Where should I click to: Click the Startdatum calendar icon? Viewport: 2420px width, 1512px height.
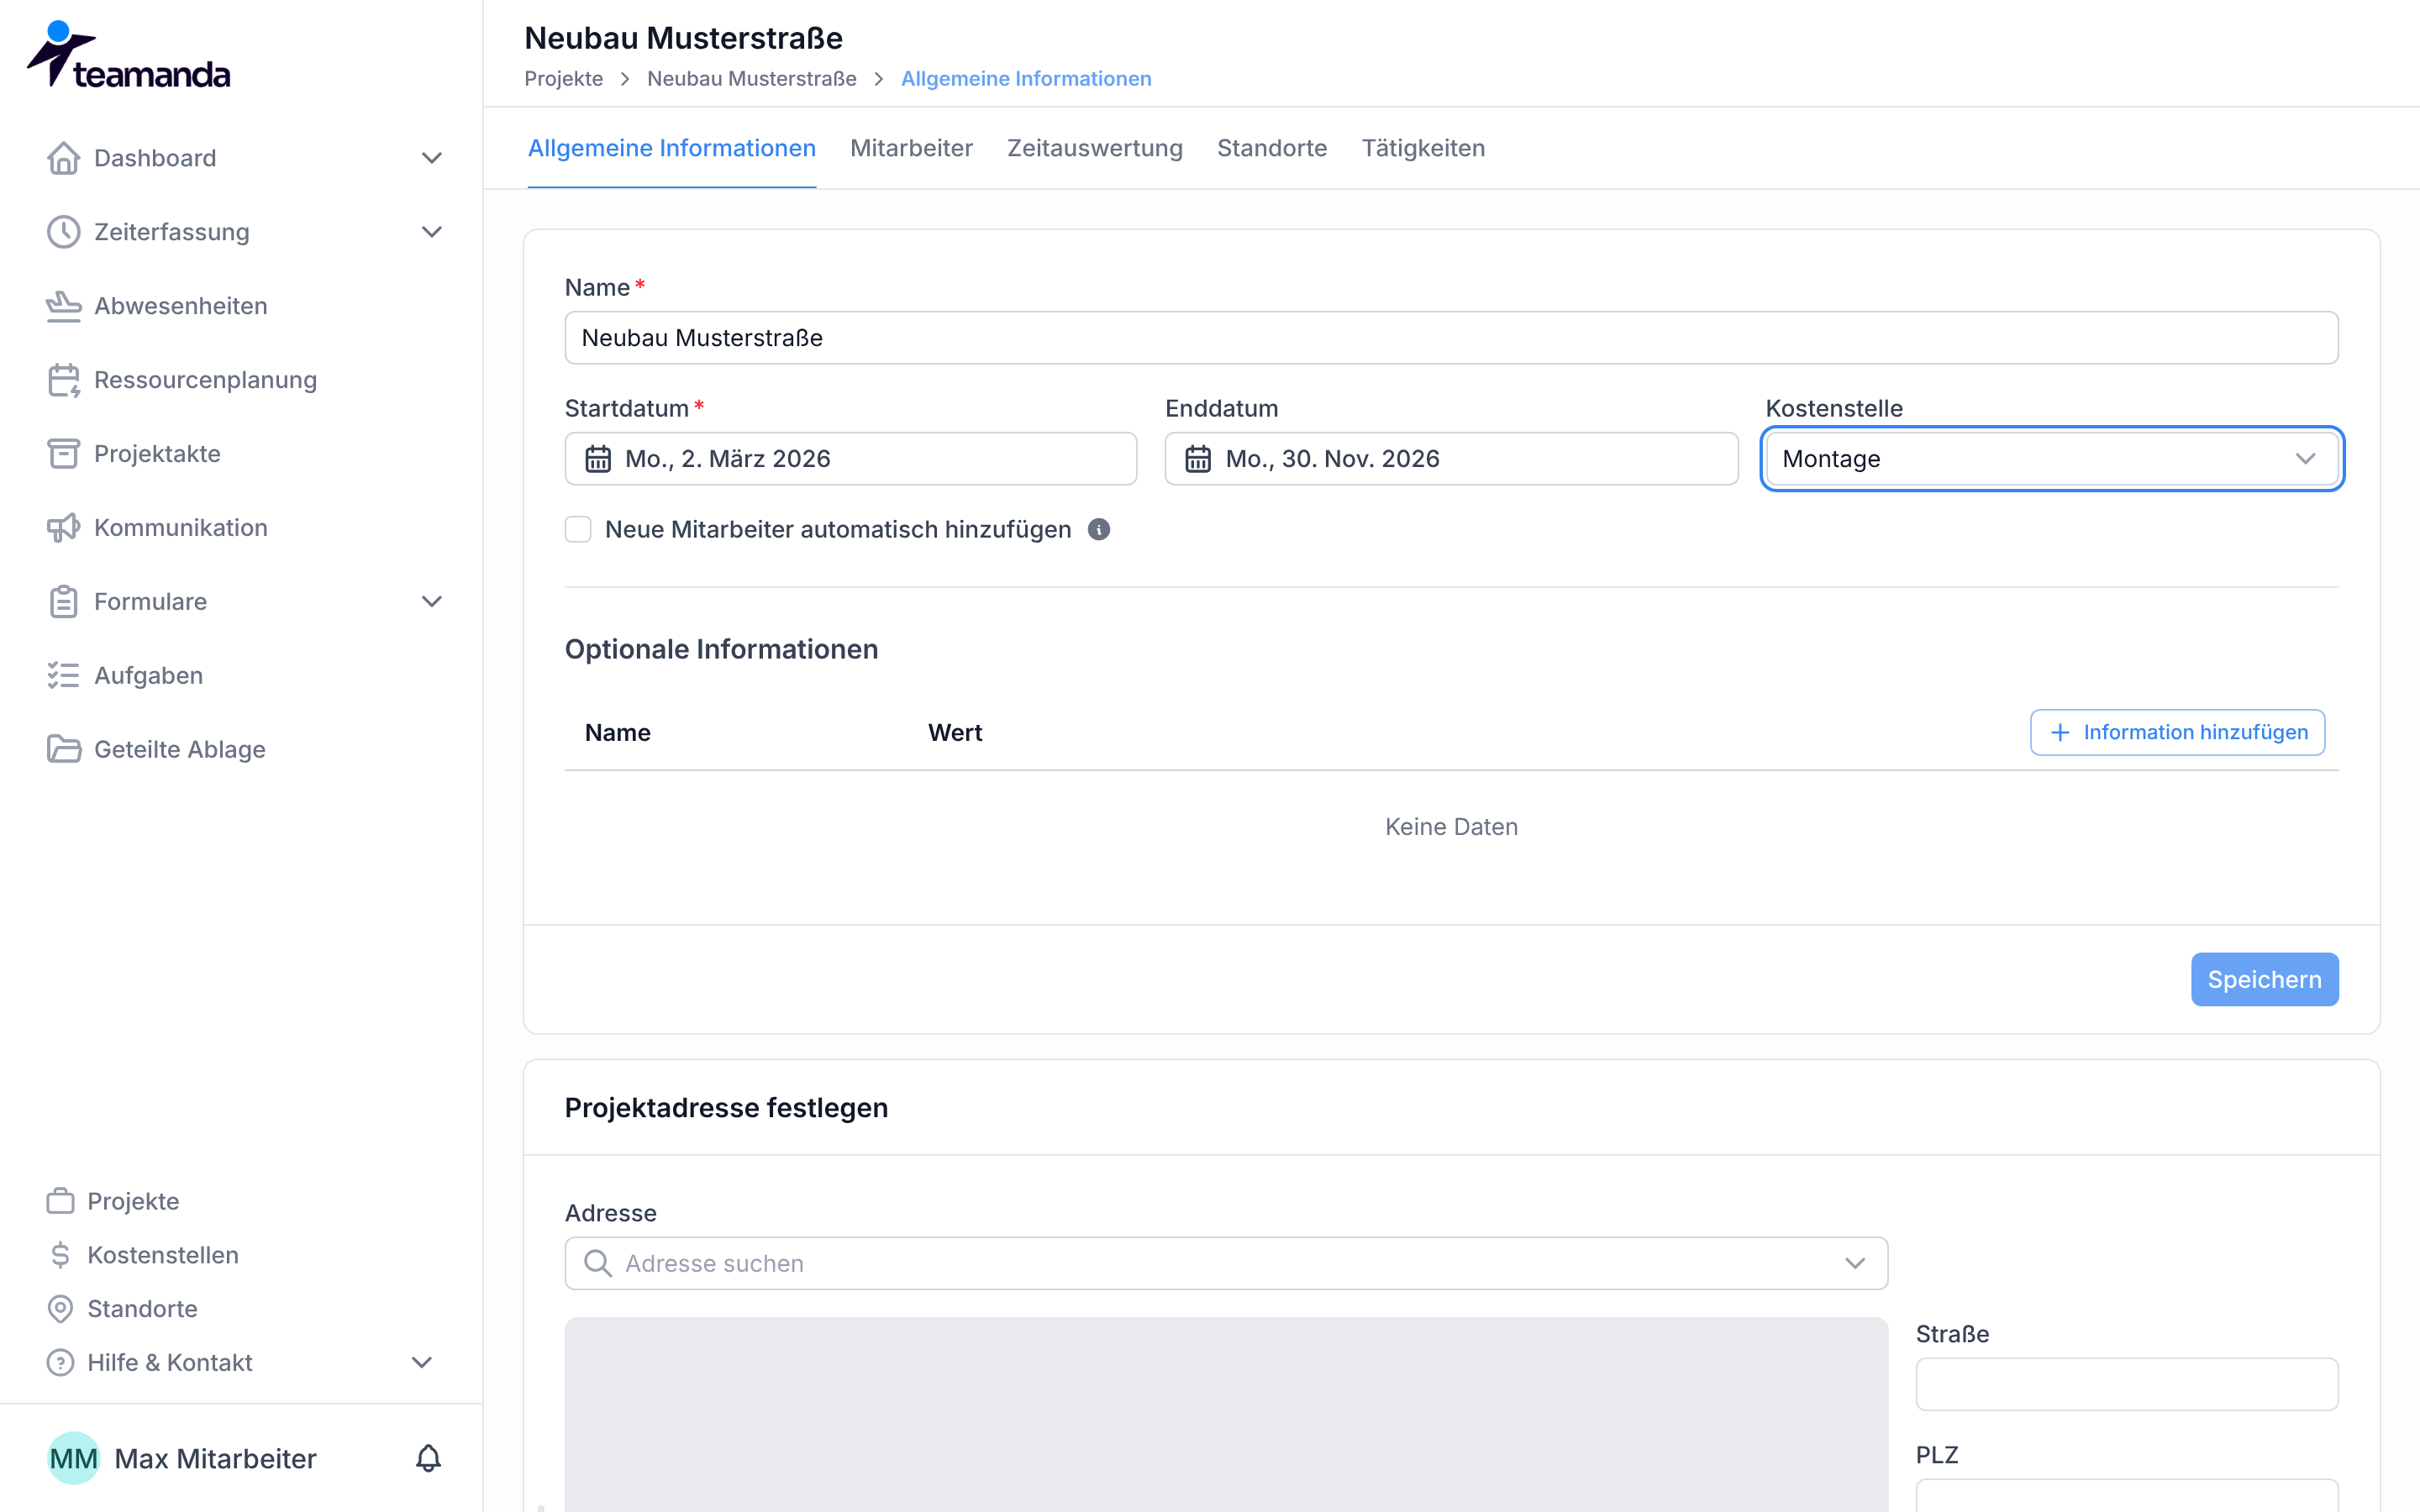click(x=598, y=459)
